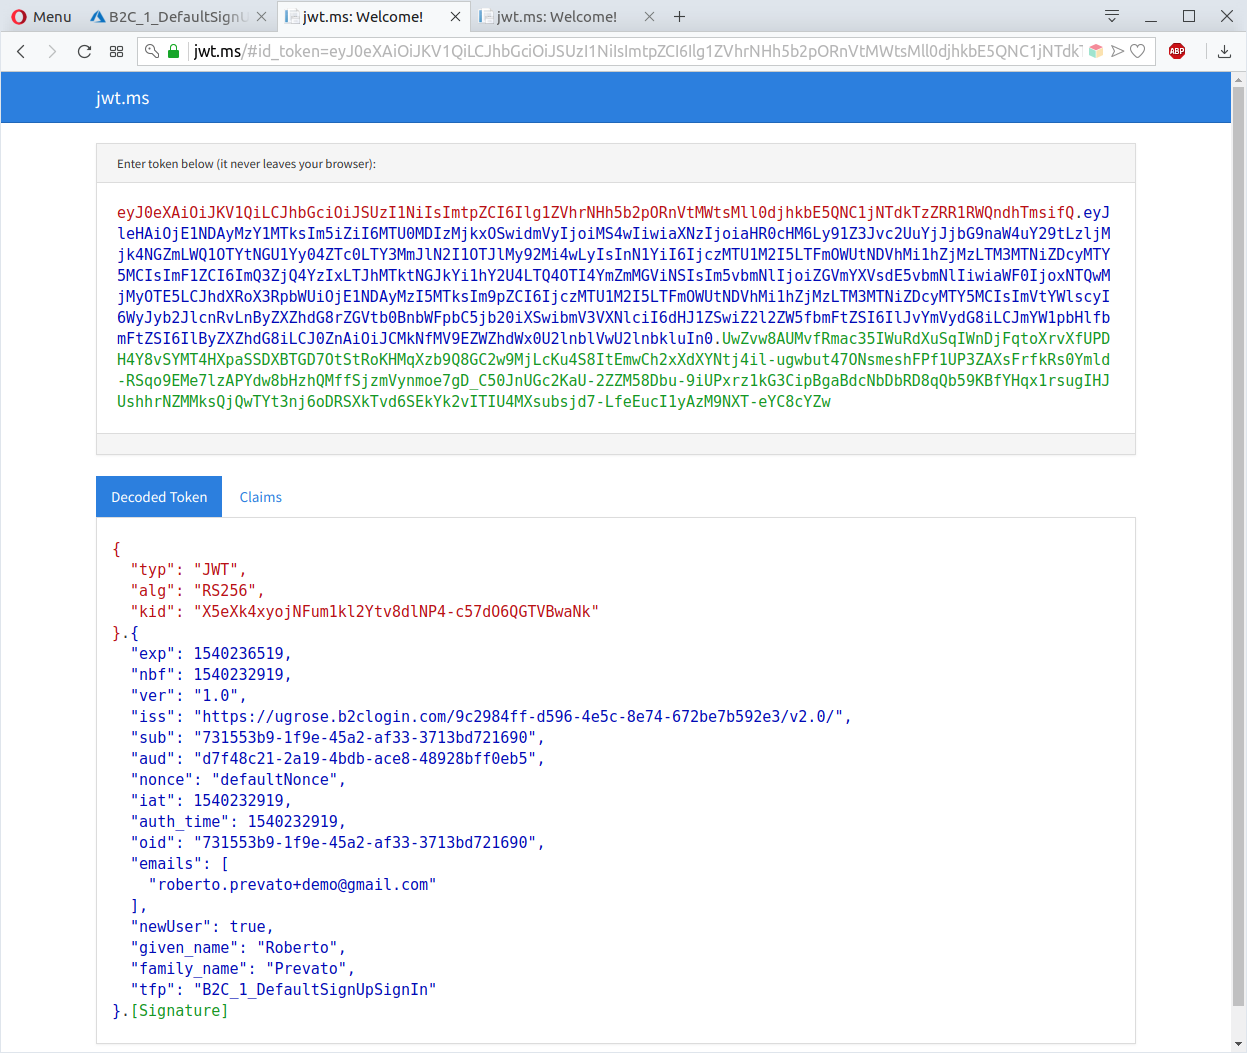Click the "Enter token below" label text
Image resolution: width=1247 pixels, height=1053 pixels.
(246, 164)
